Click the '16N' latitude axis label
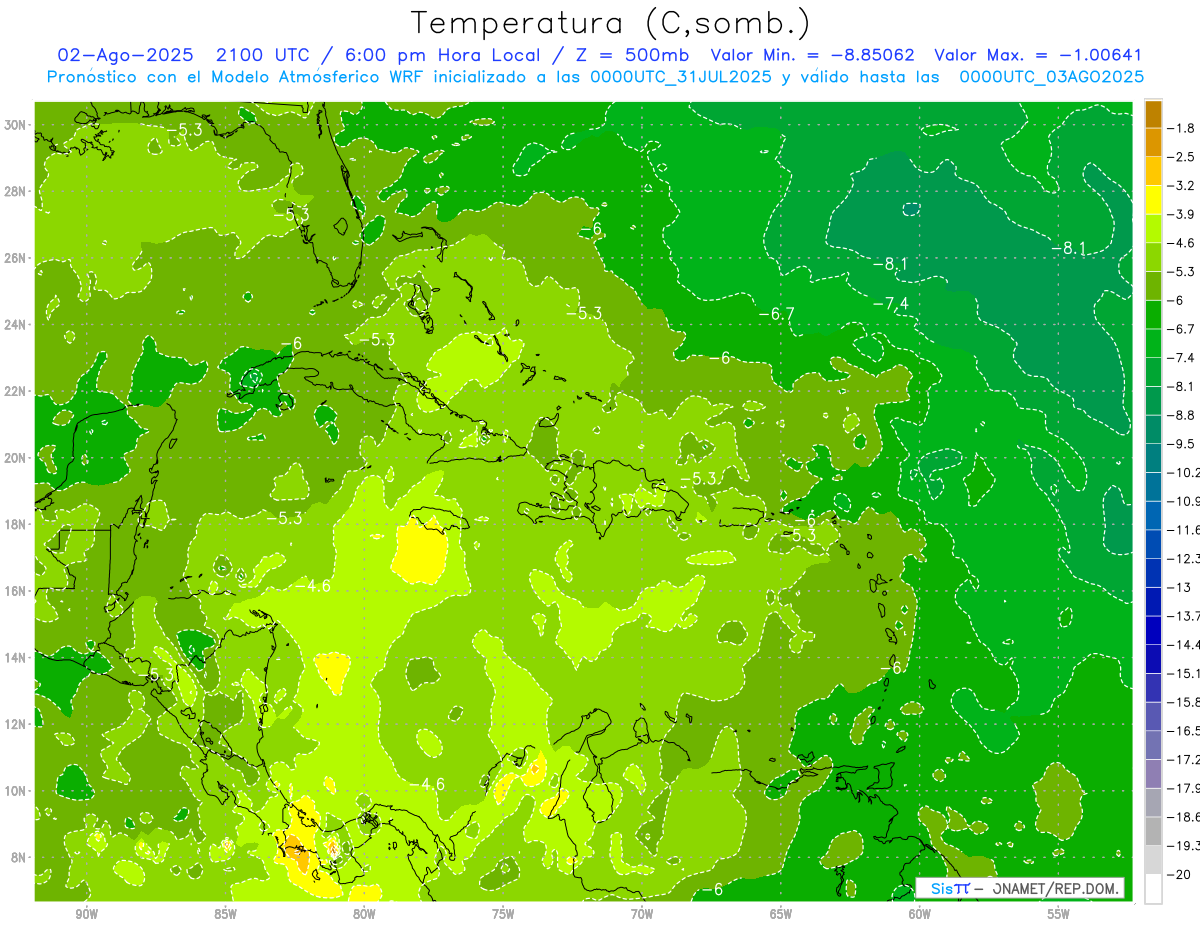This screenshot has height=927, width=1200. 16,591
